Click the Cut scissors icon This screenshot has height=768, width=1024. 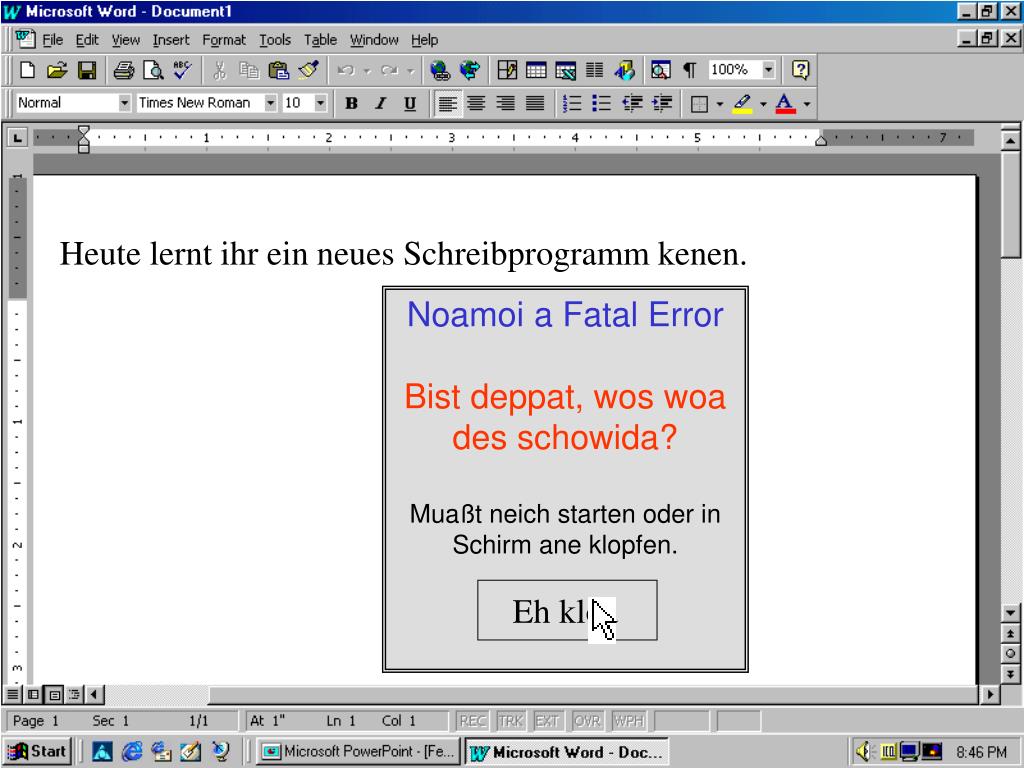219,70
